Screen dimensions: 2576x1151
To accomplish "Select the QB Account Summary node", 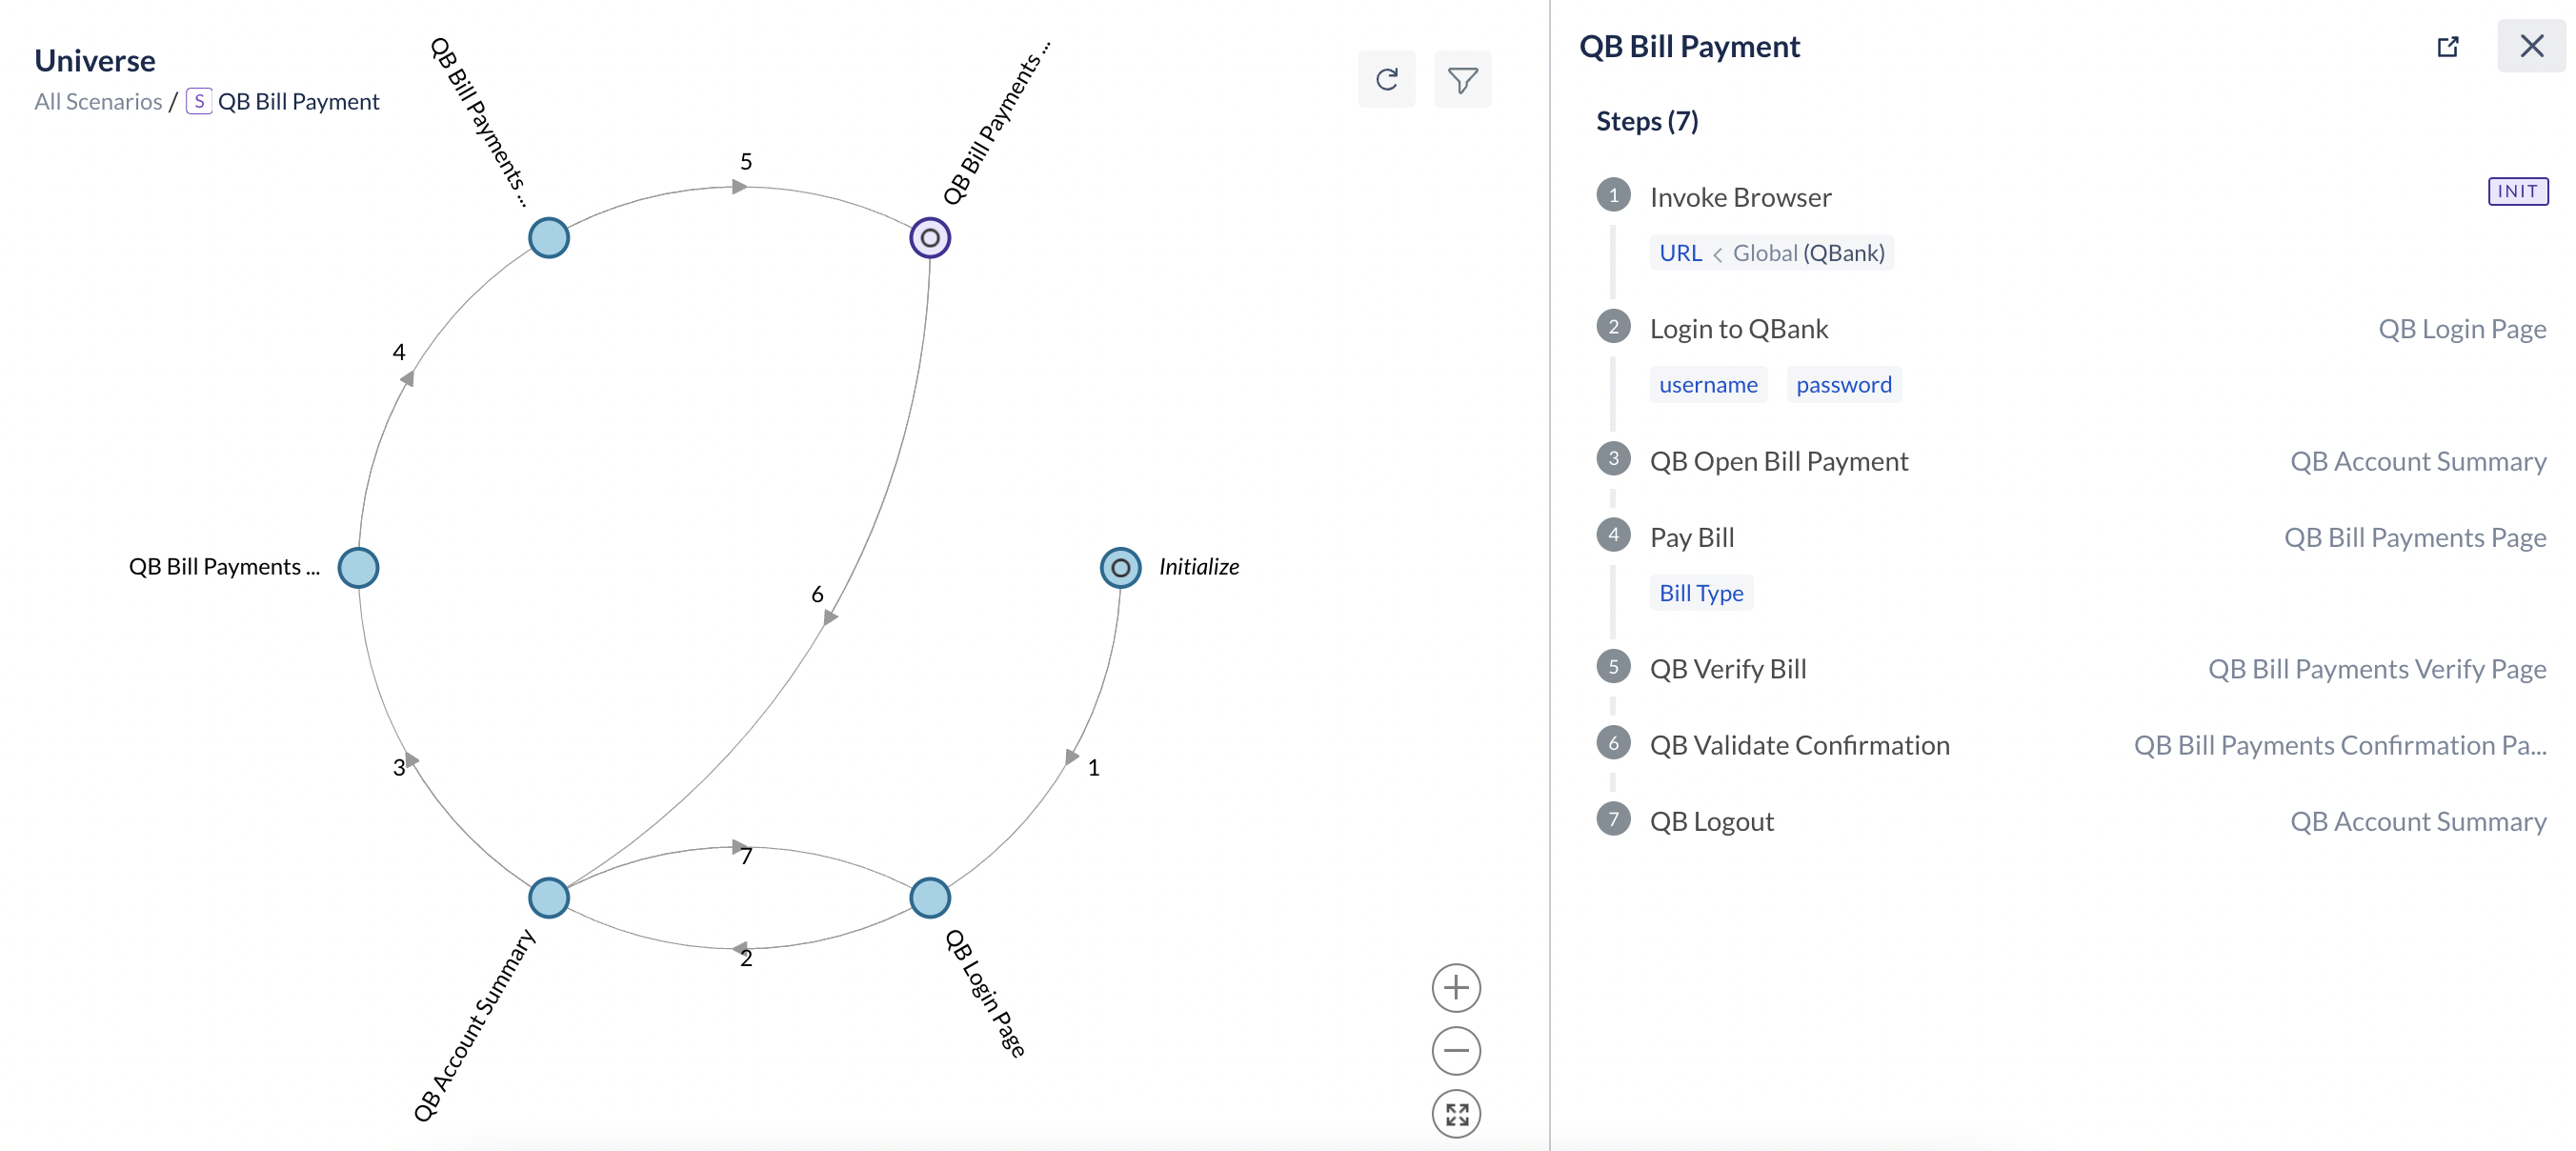I will tap(548, 897).
